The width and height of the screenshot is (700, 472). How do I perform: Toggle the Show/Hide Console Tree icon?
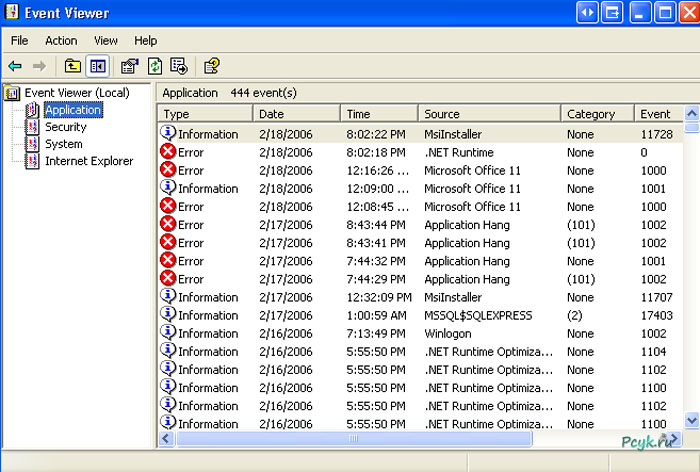(x=97, y=67)
